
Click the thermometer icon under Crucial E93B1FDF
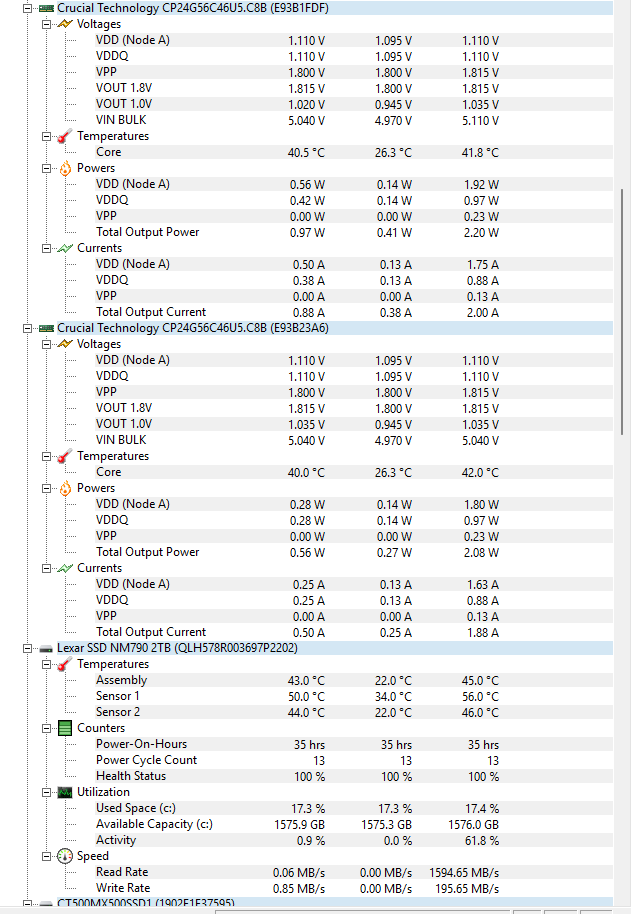65,136
